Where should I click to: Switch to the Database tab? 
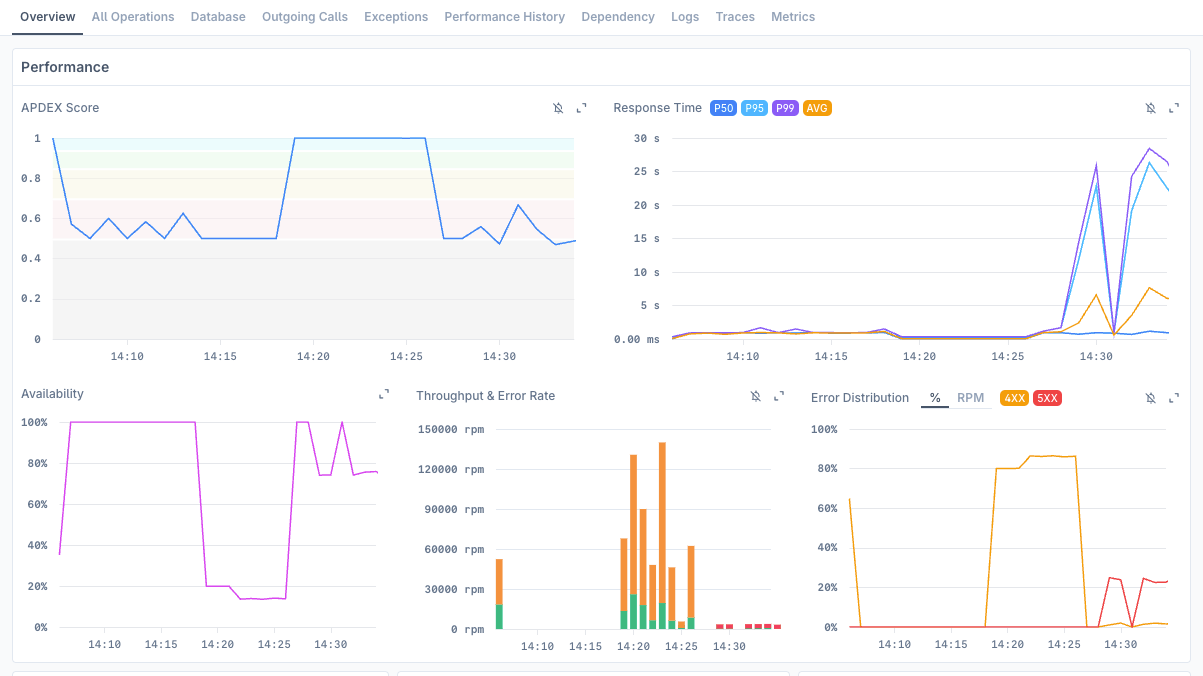pos(218,17)
